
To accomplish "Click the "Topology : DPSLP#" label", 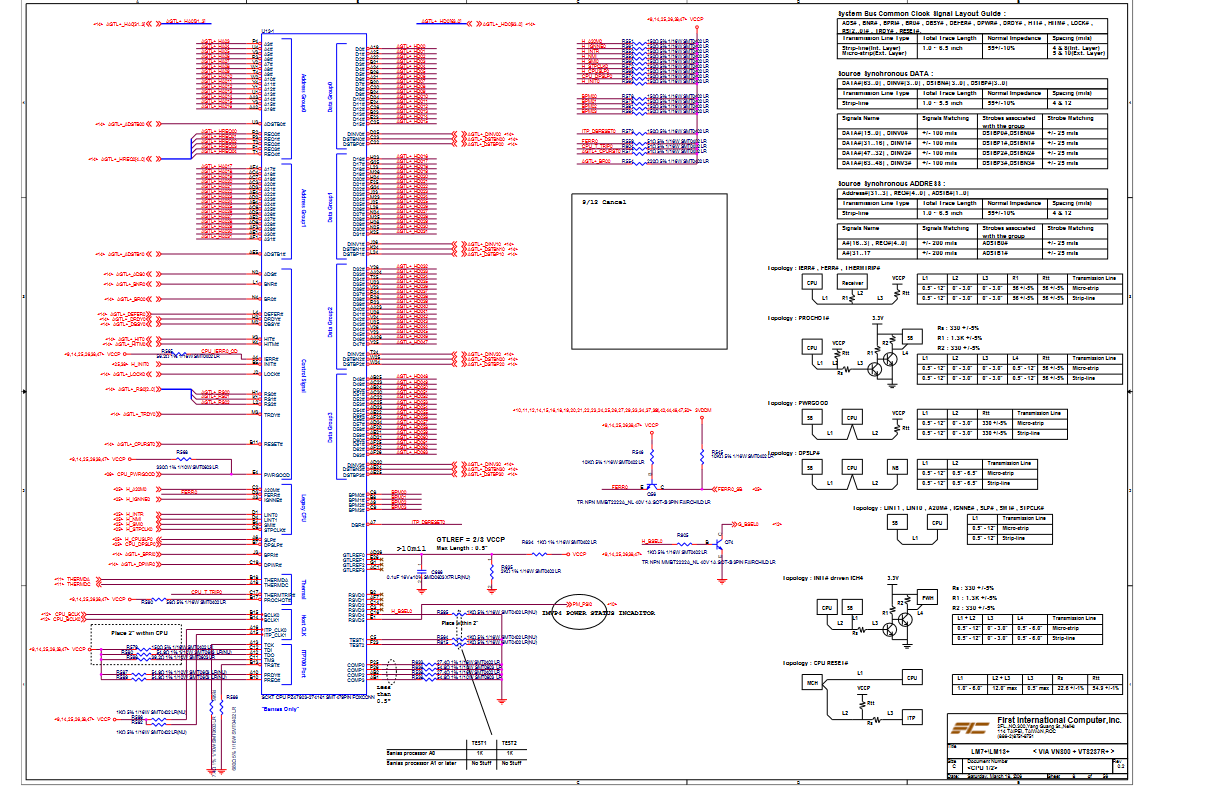I will point(794,453).
